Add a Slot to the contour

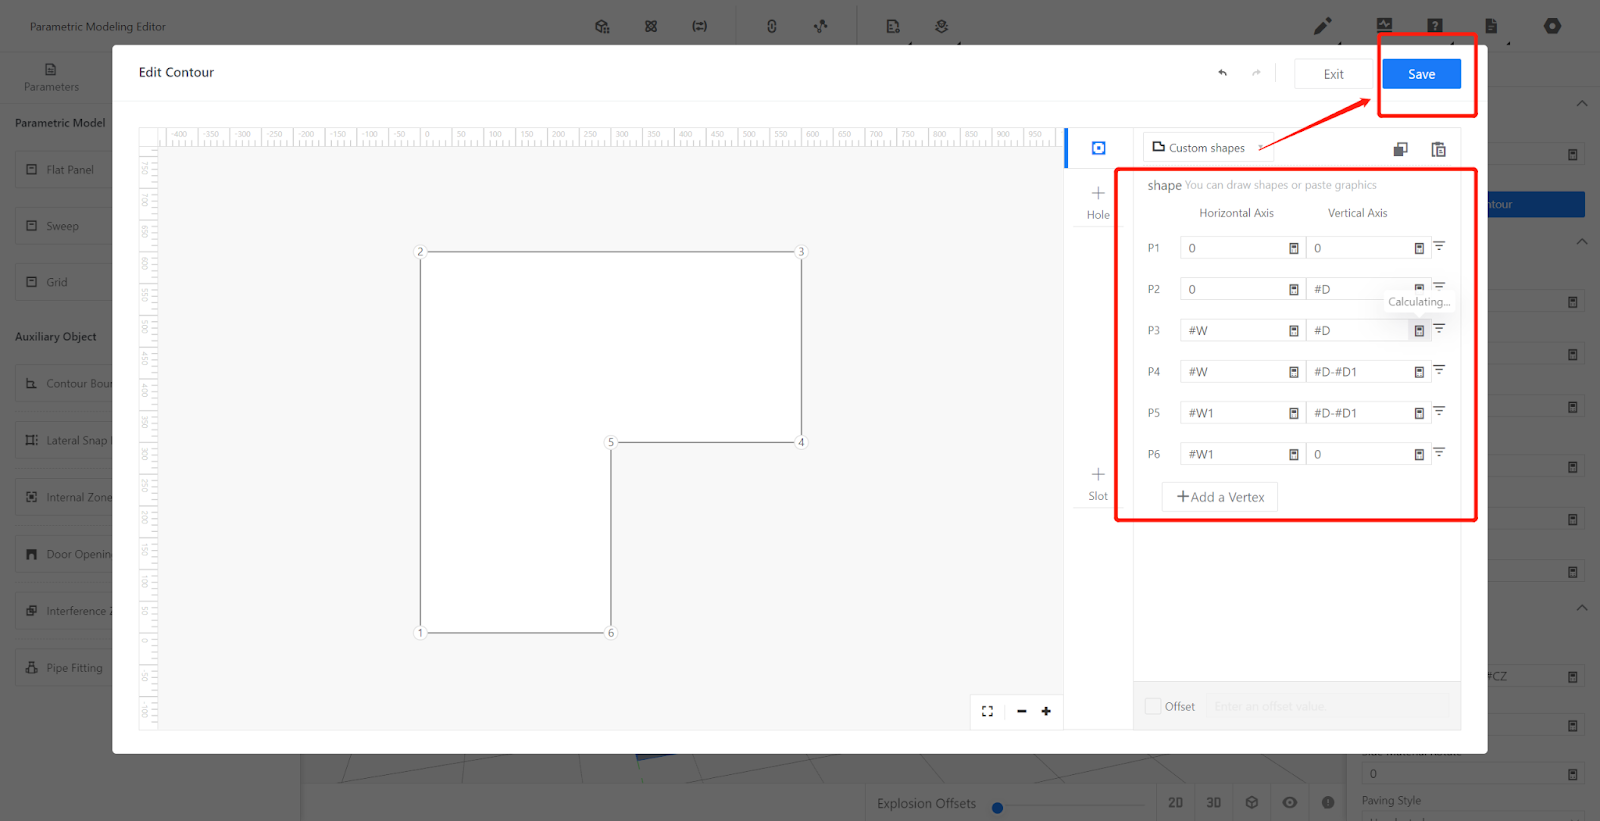pos(1098,483)
